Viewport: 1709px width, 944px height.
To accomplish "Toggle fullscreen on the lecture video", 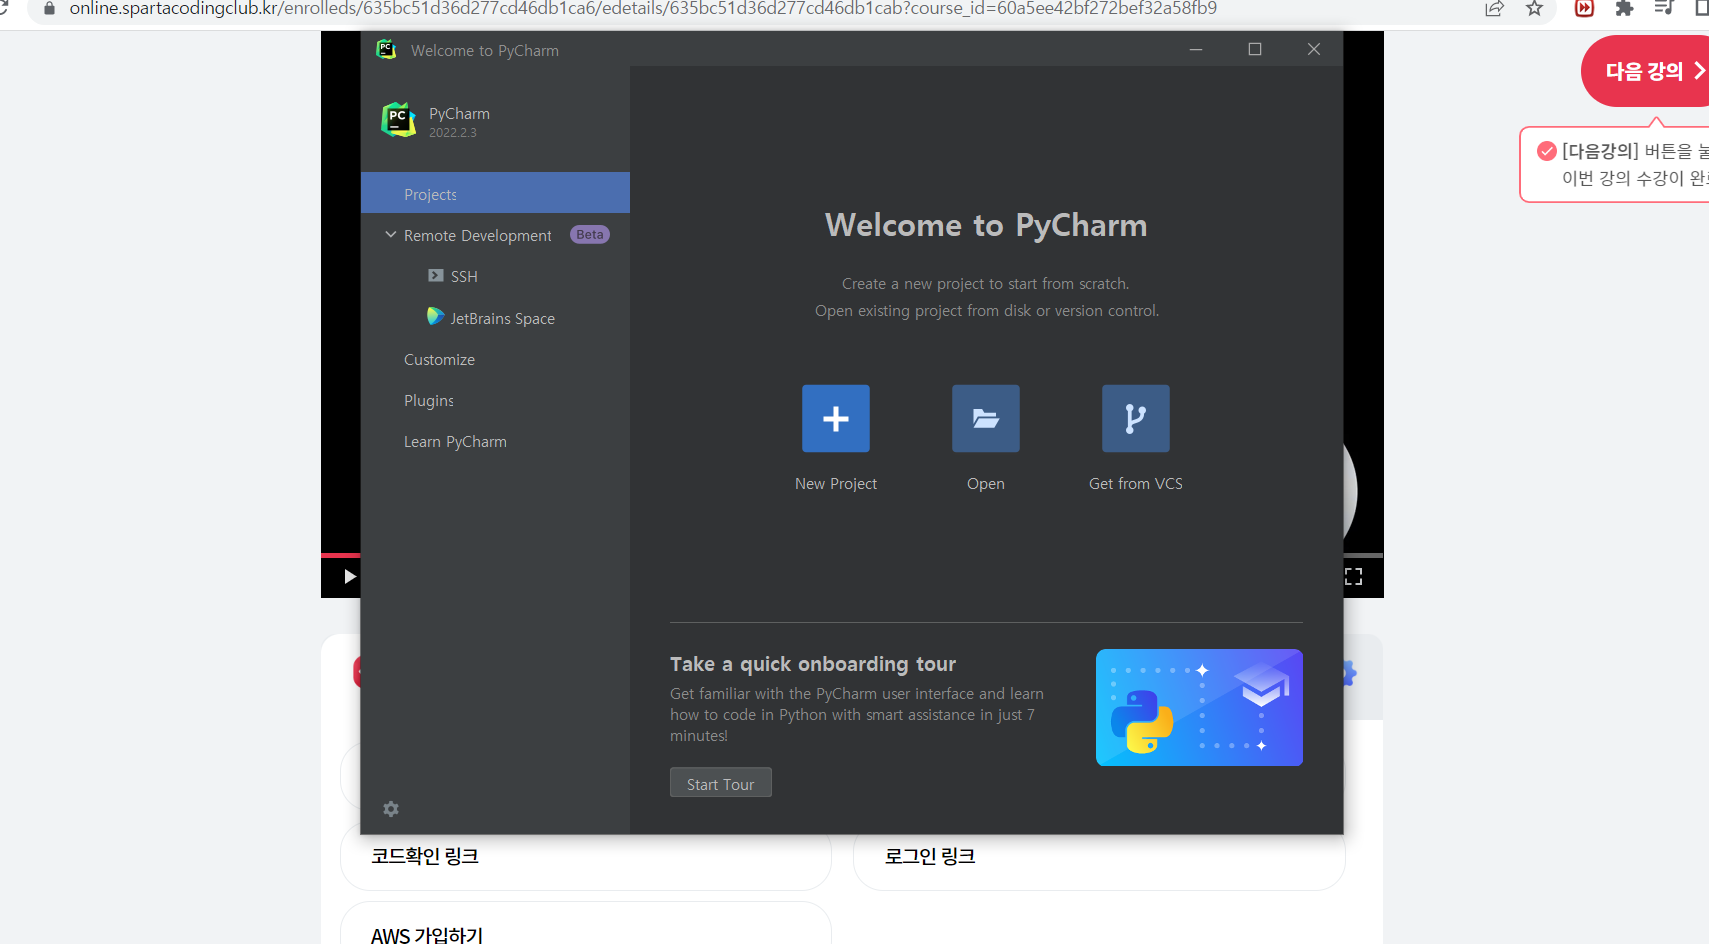I will click(x=1354, y=577).
